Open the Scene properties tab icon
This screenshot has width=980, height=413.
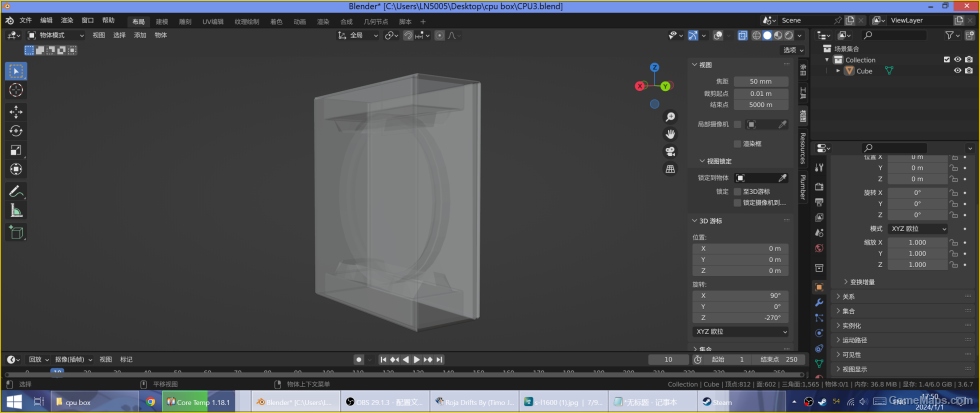(x=819, y=233)
